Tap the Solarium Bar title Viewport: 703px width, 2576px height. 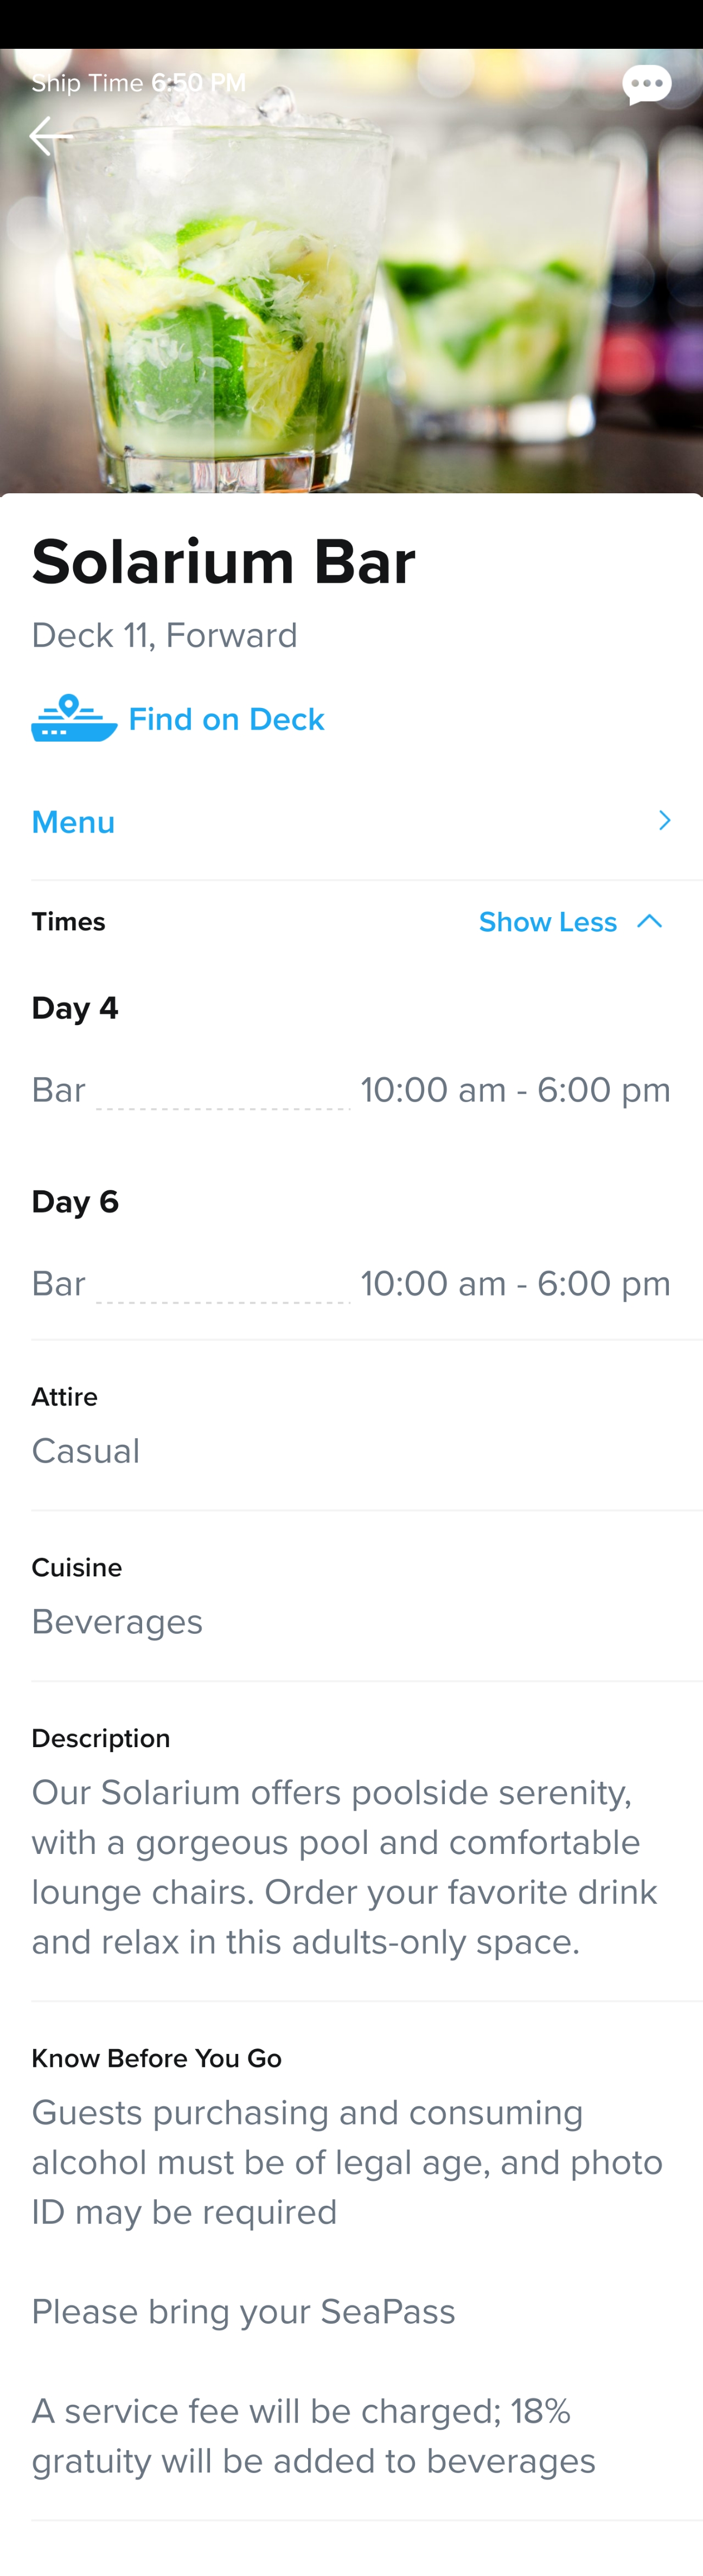(223, 562)
